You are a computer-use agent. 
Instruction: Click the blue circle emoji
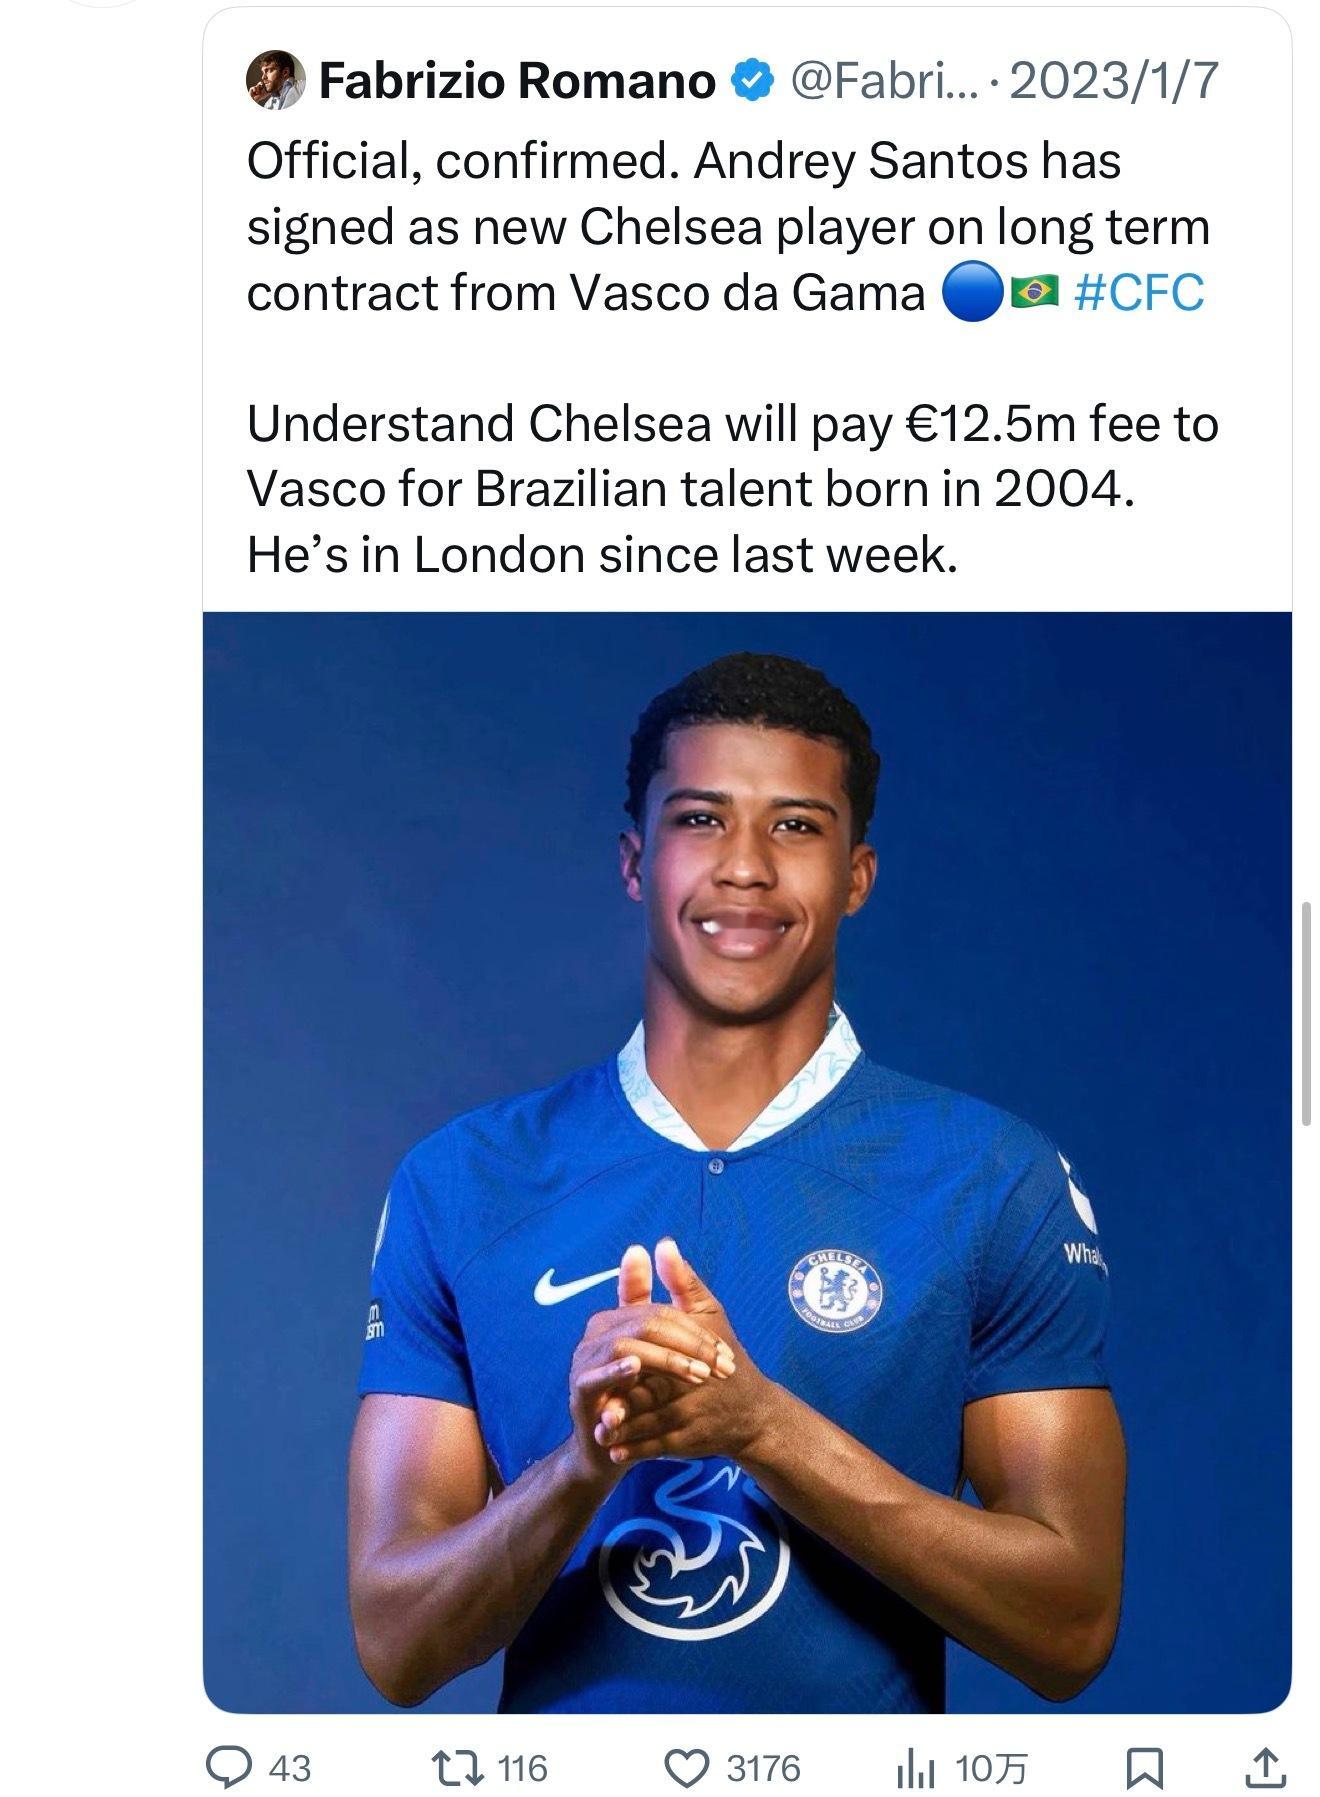972,292
